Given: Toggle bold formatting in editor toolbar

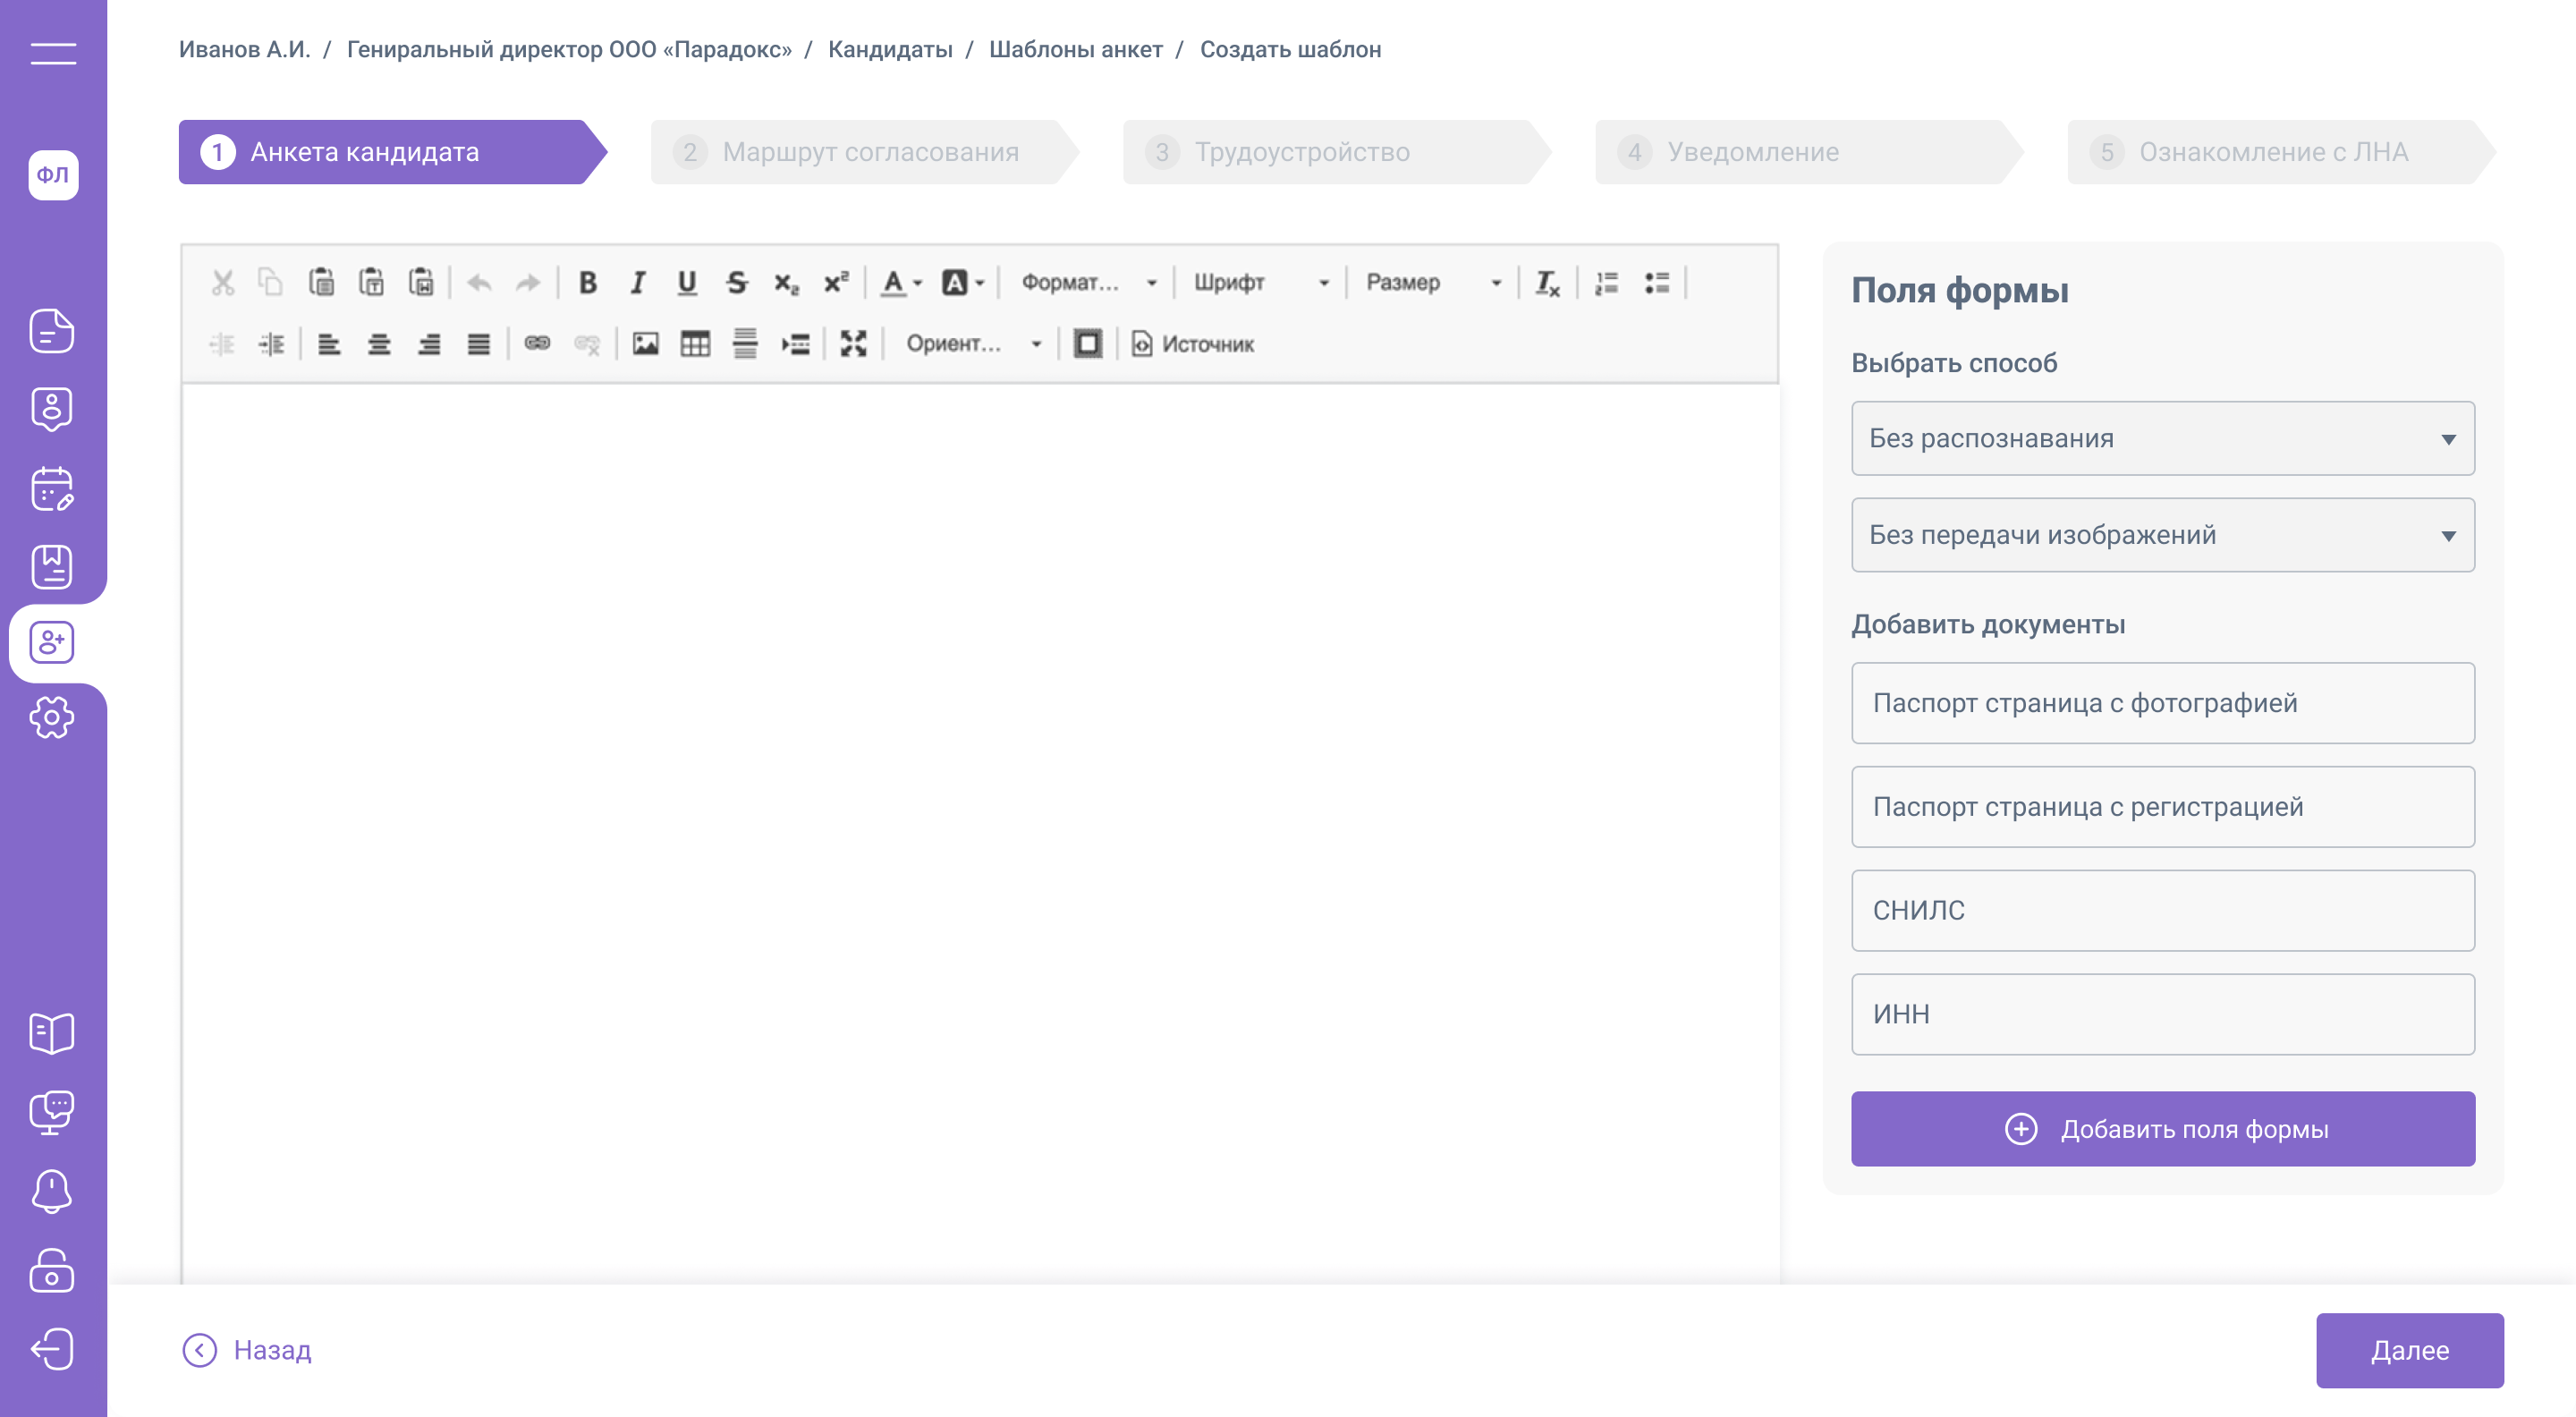Looking at the screenshot, I should [588, 283].
